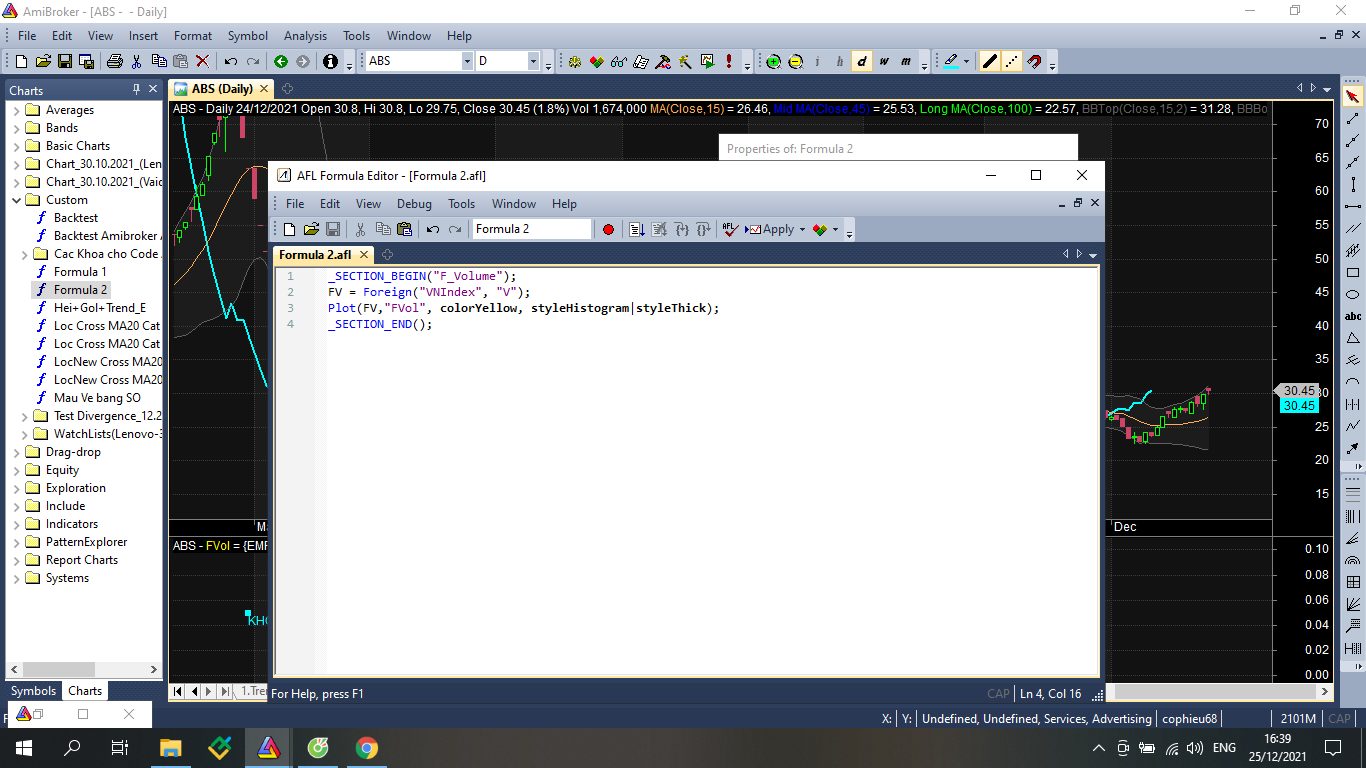Click the zoom out magnifier icon
The image size is (1366, 768).
[796, 62]
